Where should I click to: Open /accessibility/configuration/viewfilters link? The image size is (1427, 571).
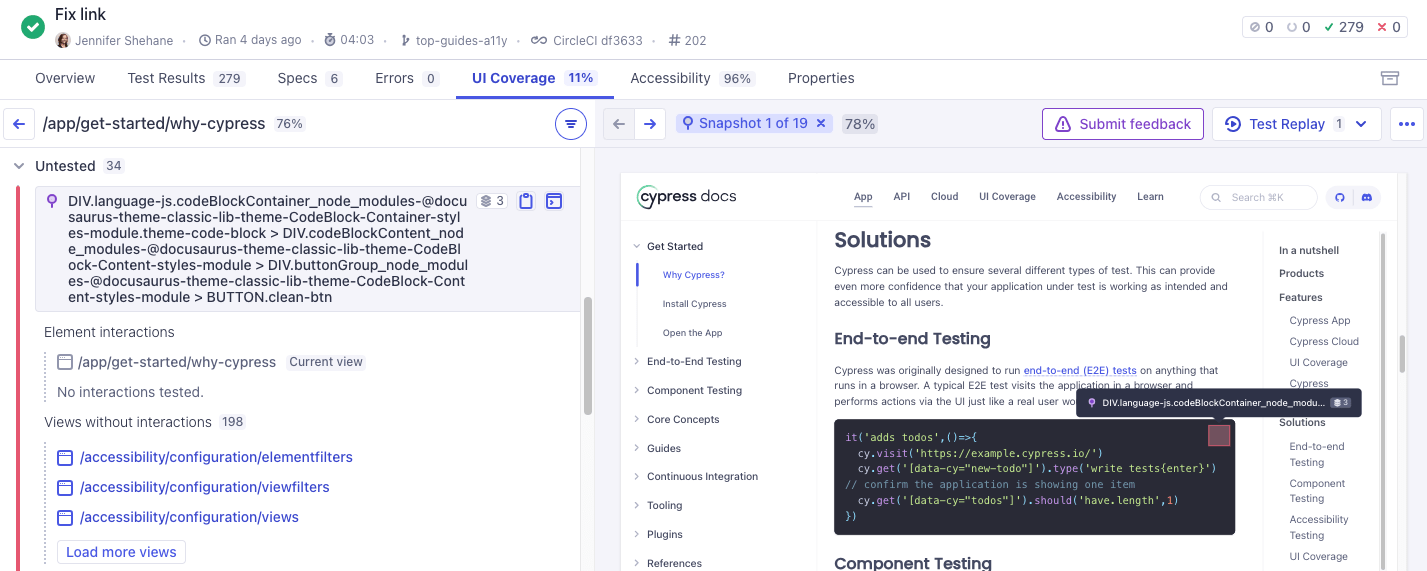204,487
